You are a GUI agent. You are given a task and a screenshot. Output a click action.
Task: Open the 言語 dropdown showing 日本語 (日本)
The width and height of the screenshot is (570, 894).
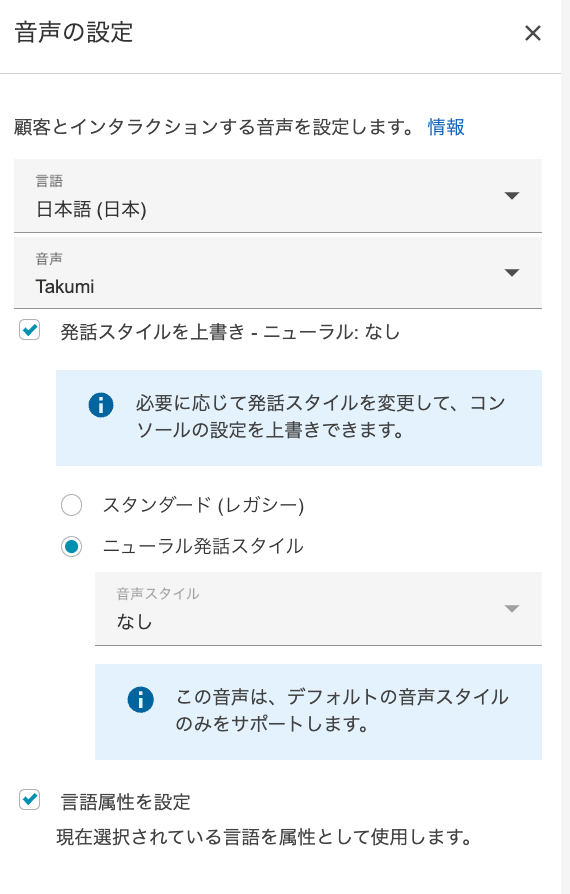coord(278,196)
